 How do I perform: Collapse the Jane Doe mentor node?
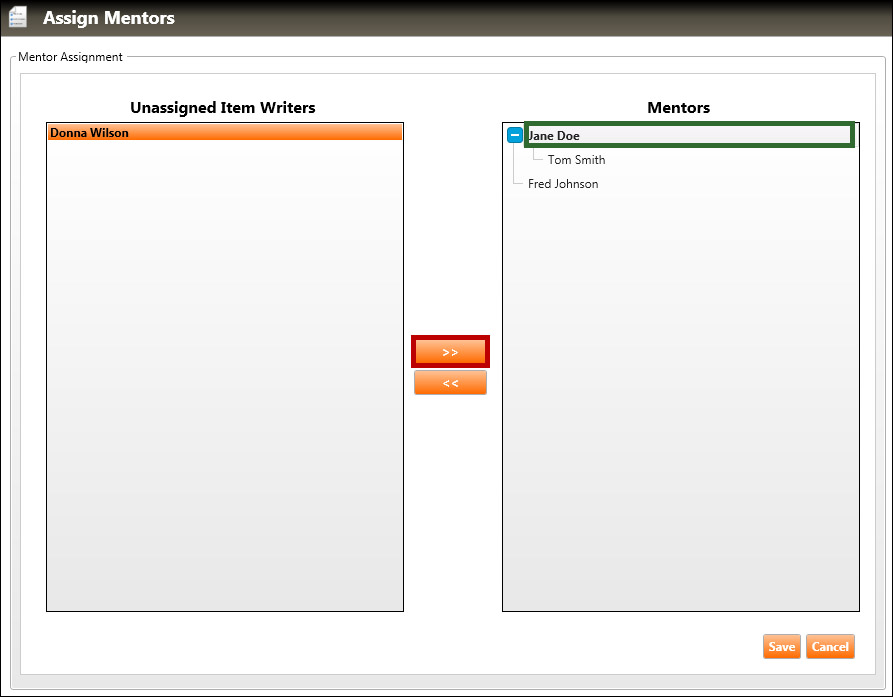pos(515,135)
